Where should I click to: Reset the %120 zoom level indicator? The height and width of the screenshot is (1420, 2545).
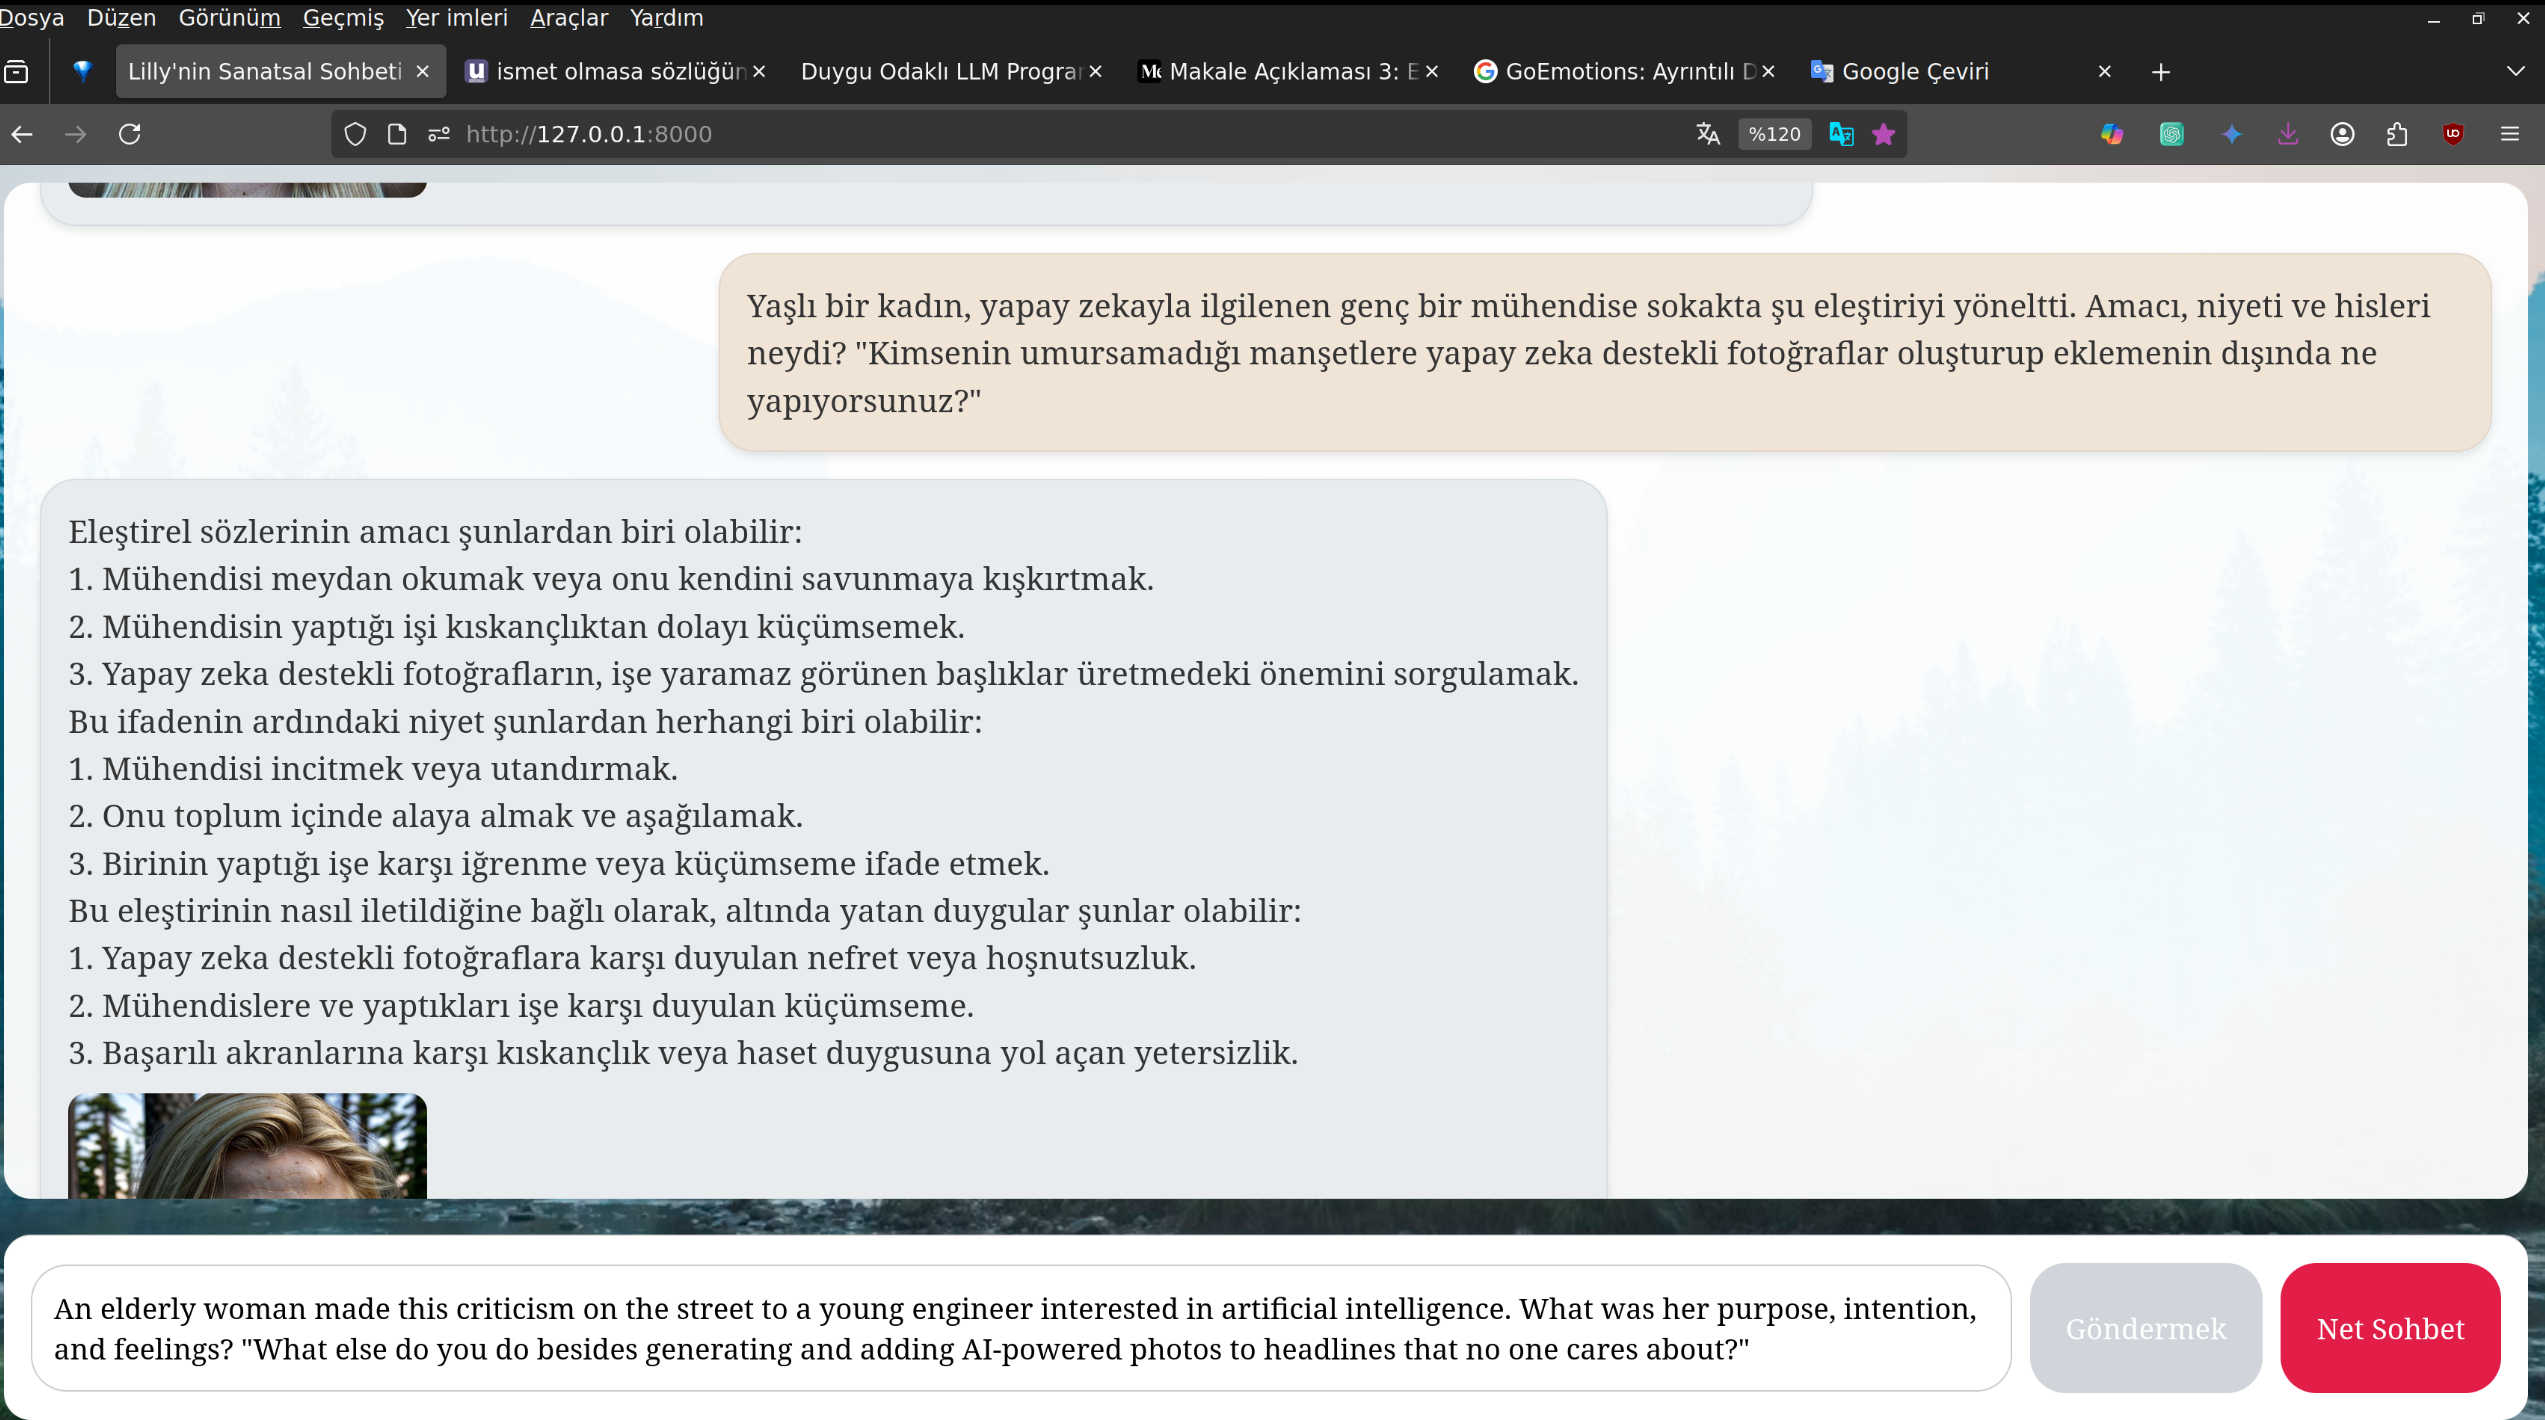coord(1774,134)
